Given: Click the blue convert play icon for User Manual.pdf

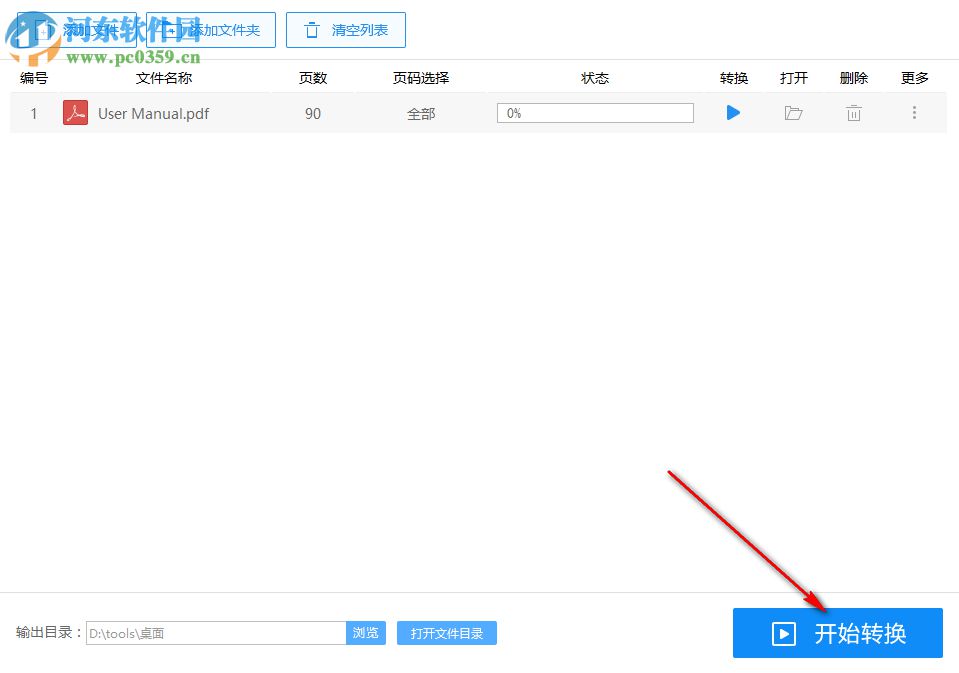Looking at the screenshot, I should [x=733, y=113].
